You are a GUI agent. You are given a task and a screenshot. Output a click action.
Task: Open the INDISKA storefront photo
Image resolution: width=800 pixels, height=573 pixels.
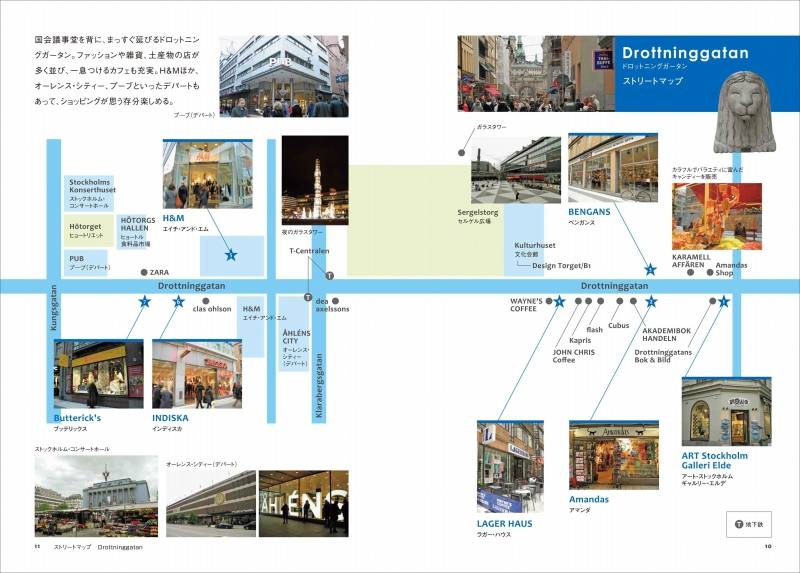tap(197, 374)
